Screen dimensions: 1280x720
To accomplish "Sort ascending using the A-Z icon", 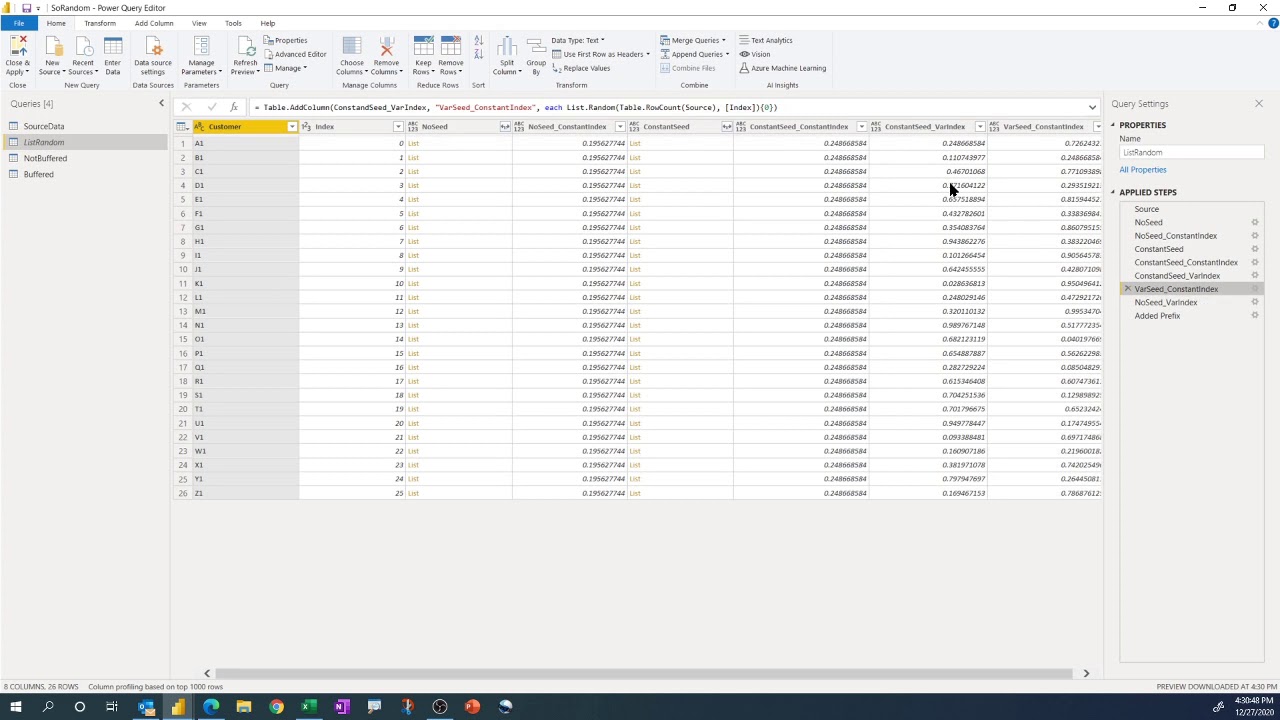I will tap(478, 41).
